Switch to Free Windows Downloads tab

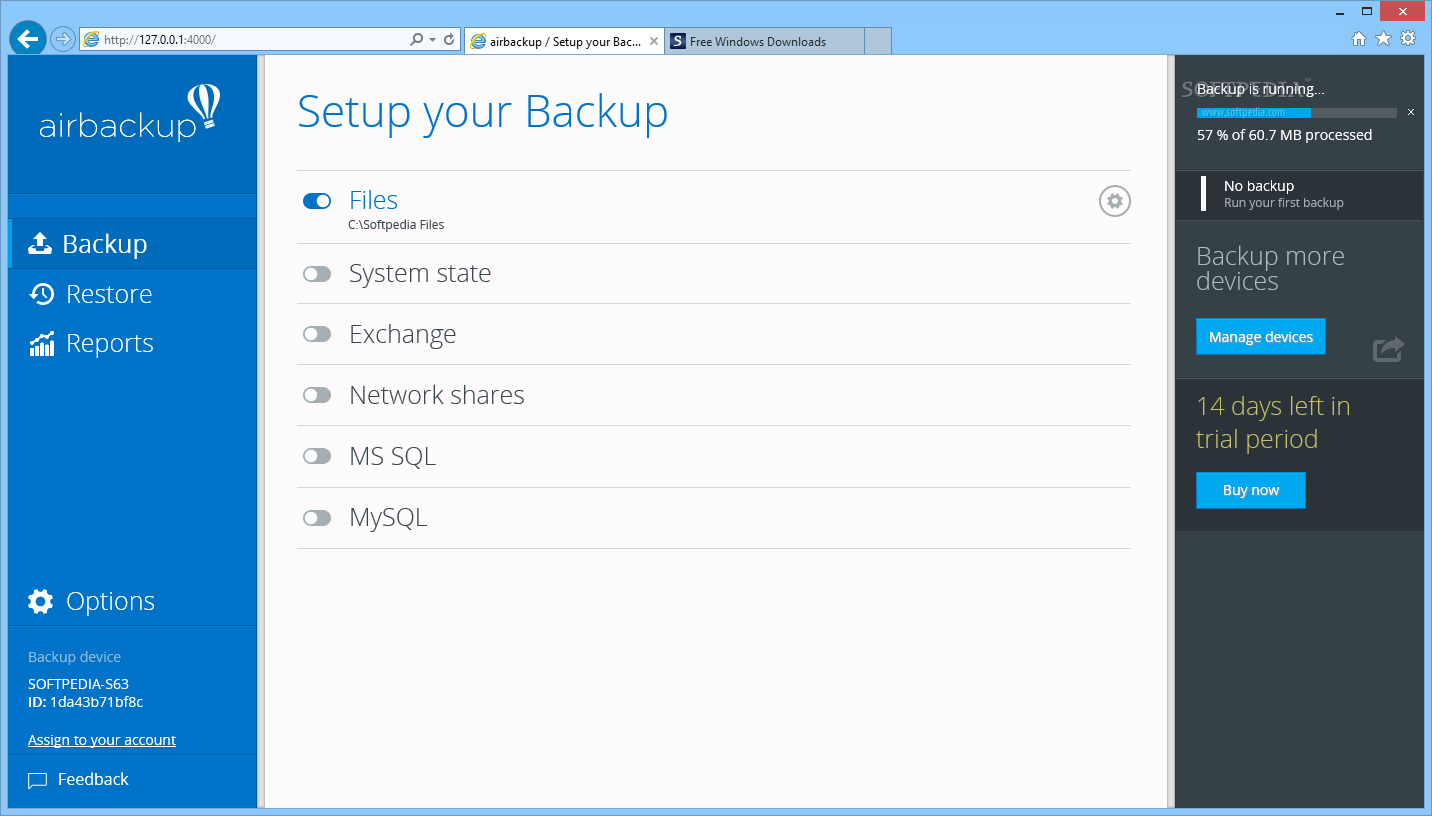764,41
